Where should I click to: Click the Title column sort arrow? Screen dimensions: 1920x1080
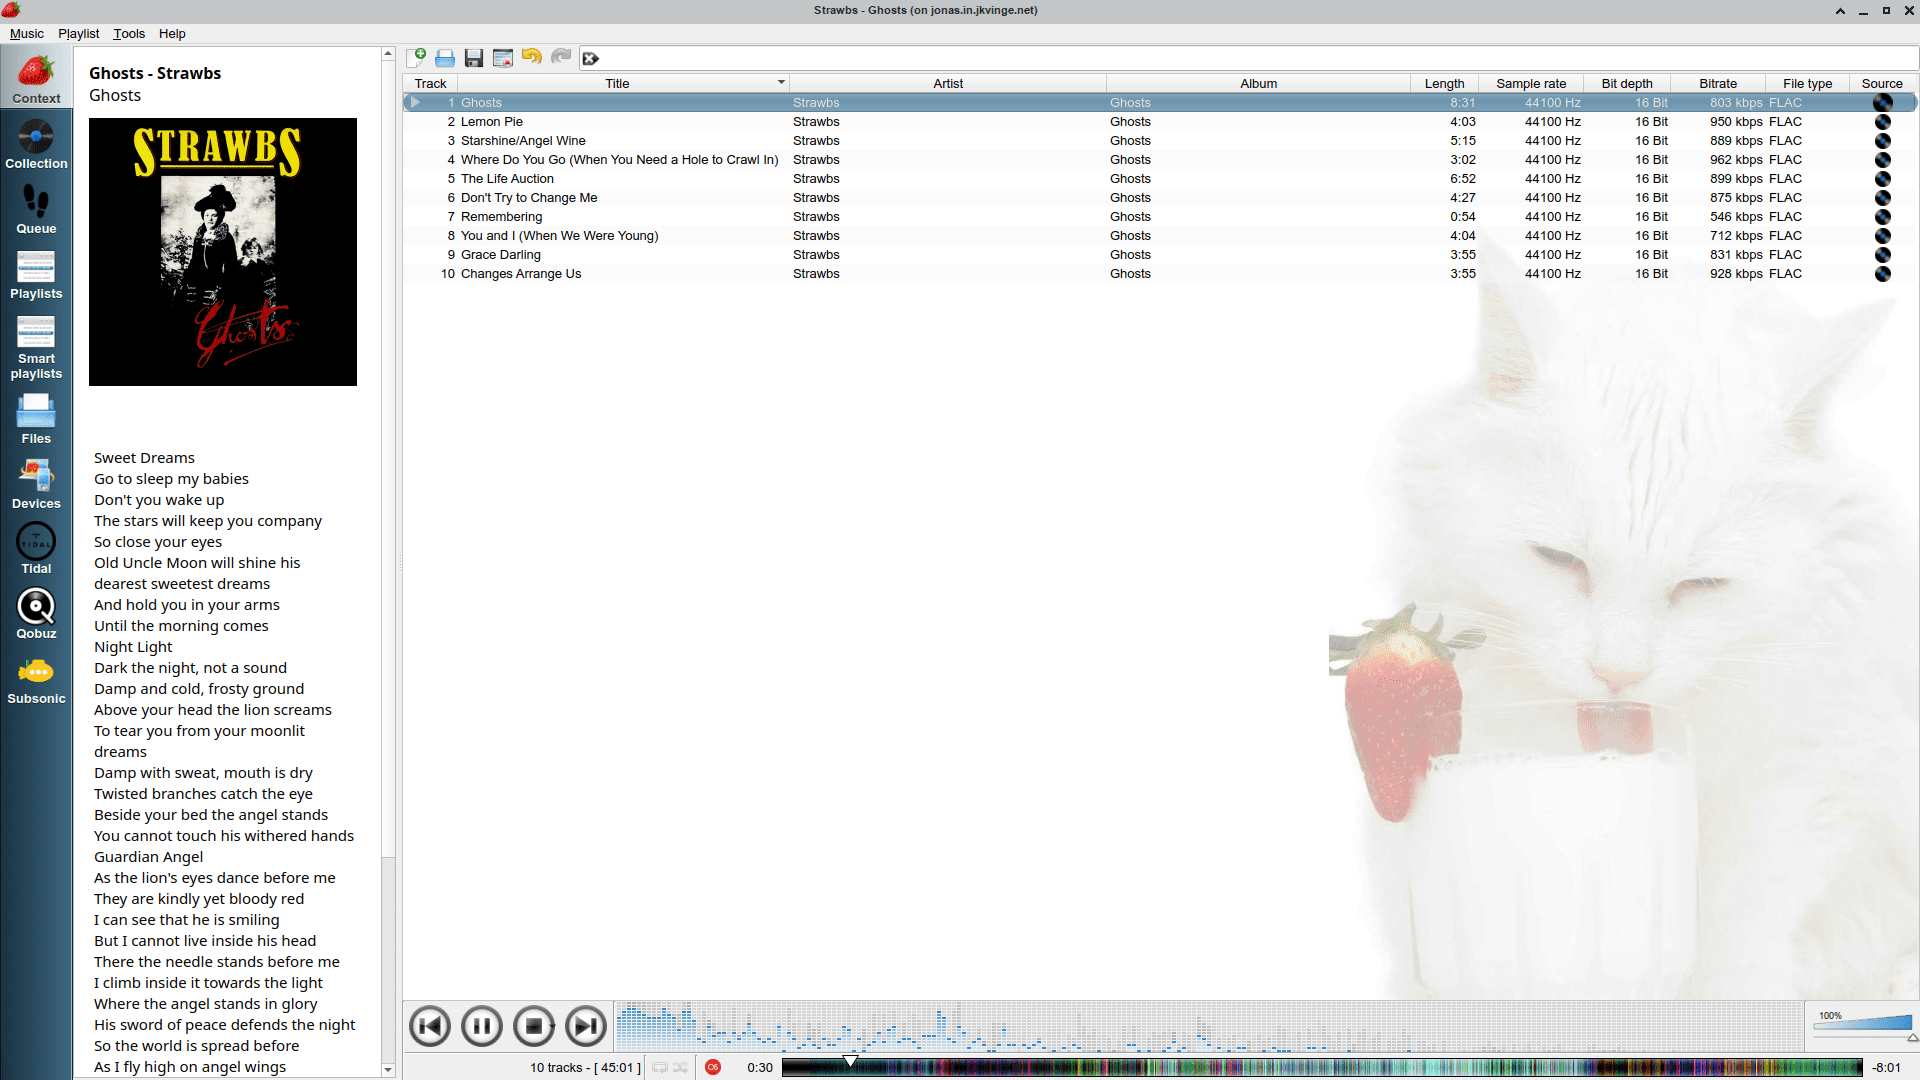[x=781, y=83]
